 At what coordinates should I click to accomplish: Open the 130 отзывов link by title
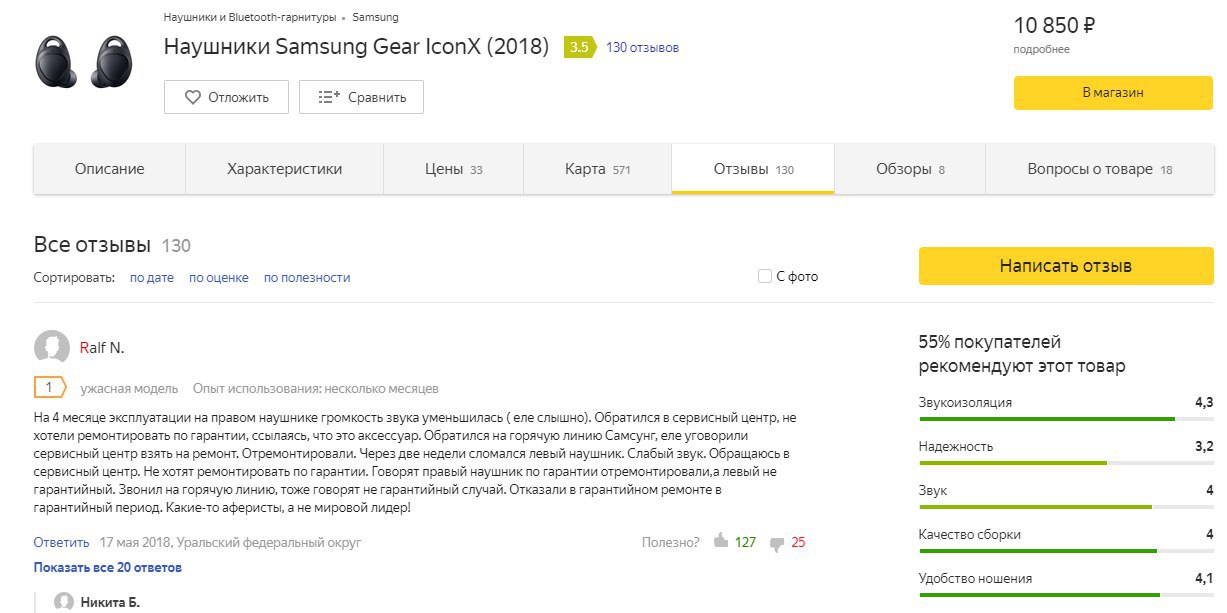point(642,47)
